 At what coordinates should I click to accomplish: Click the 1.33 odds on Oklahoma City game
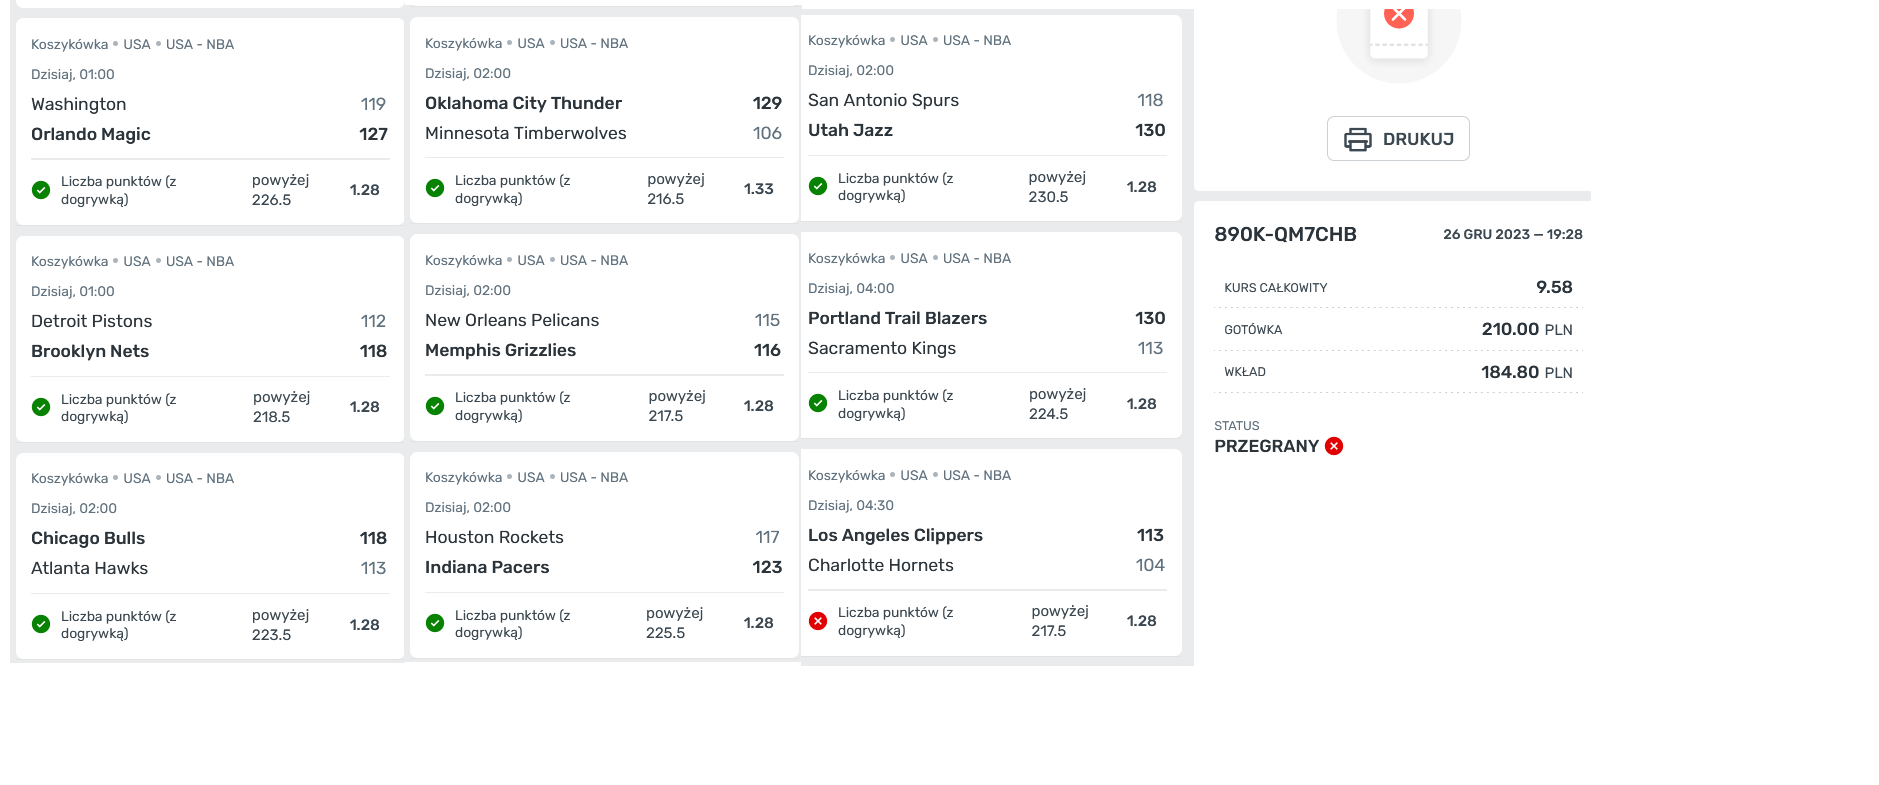point(759,188)
